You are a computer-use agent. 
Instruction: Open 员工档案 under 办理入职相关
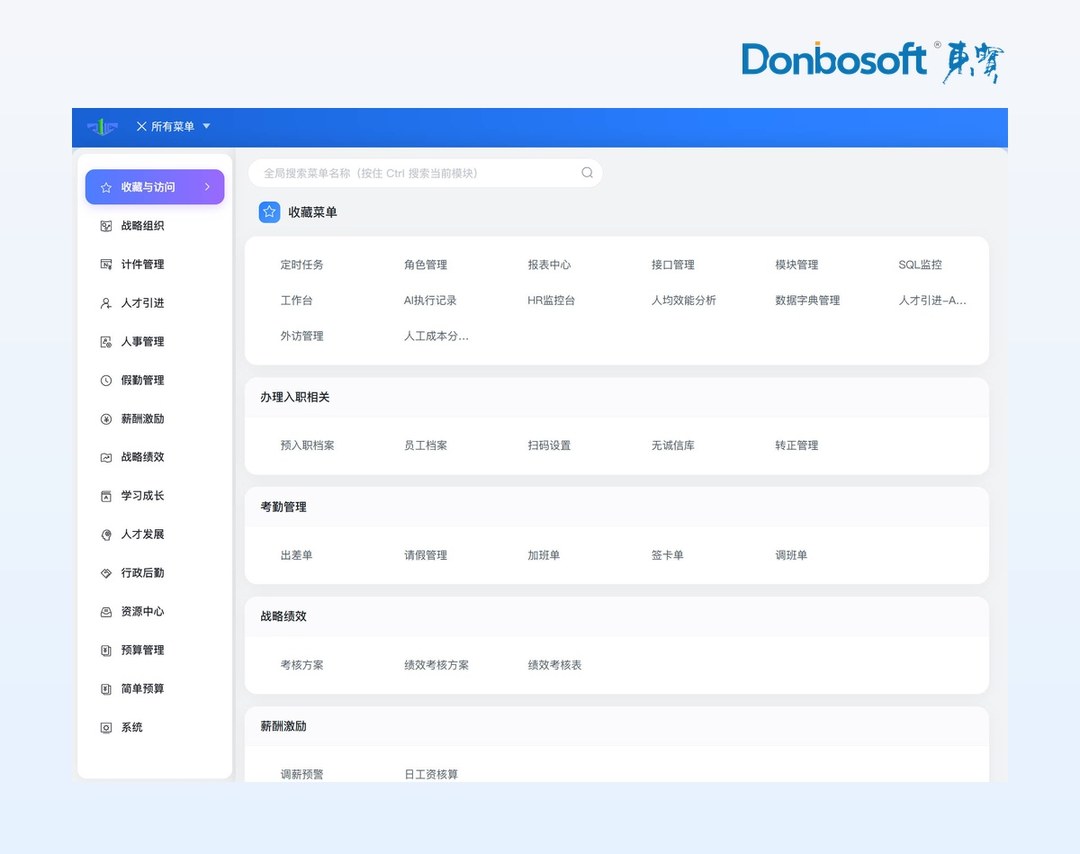click(x=426, y=446)
